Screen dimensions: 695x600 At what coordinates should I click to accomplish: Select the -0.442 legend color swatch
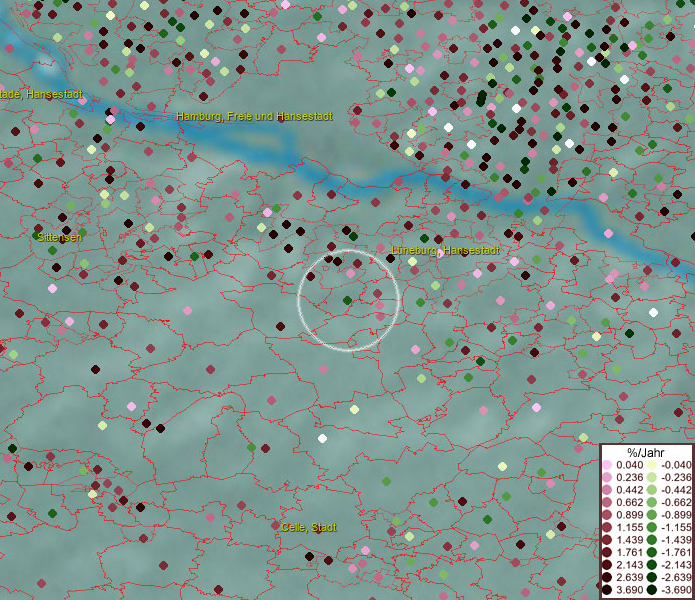(652, 490)
